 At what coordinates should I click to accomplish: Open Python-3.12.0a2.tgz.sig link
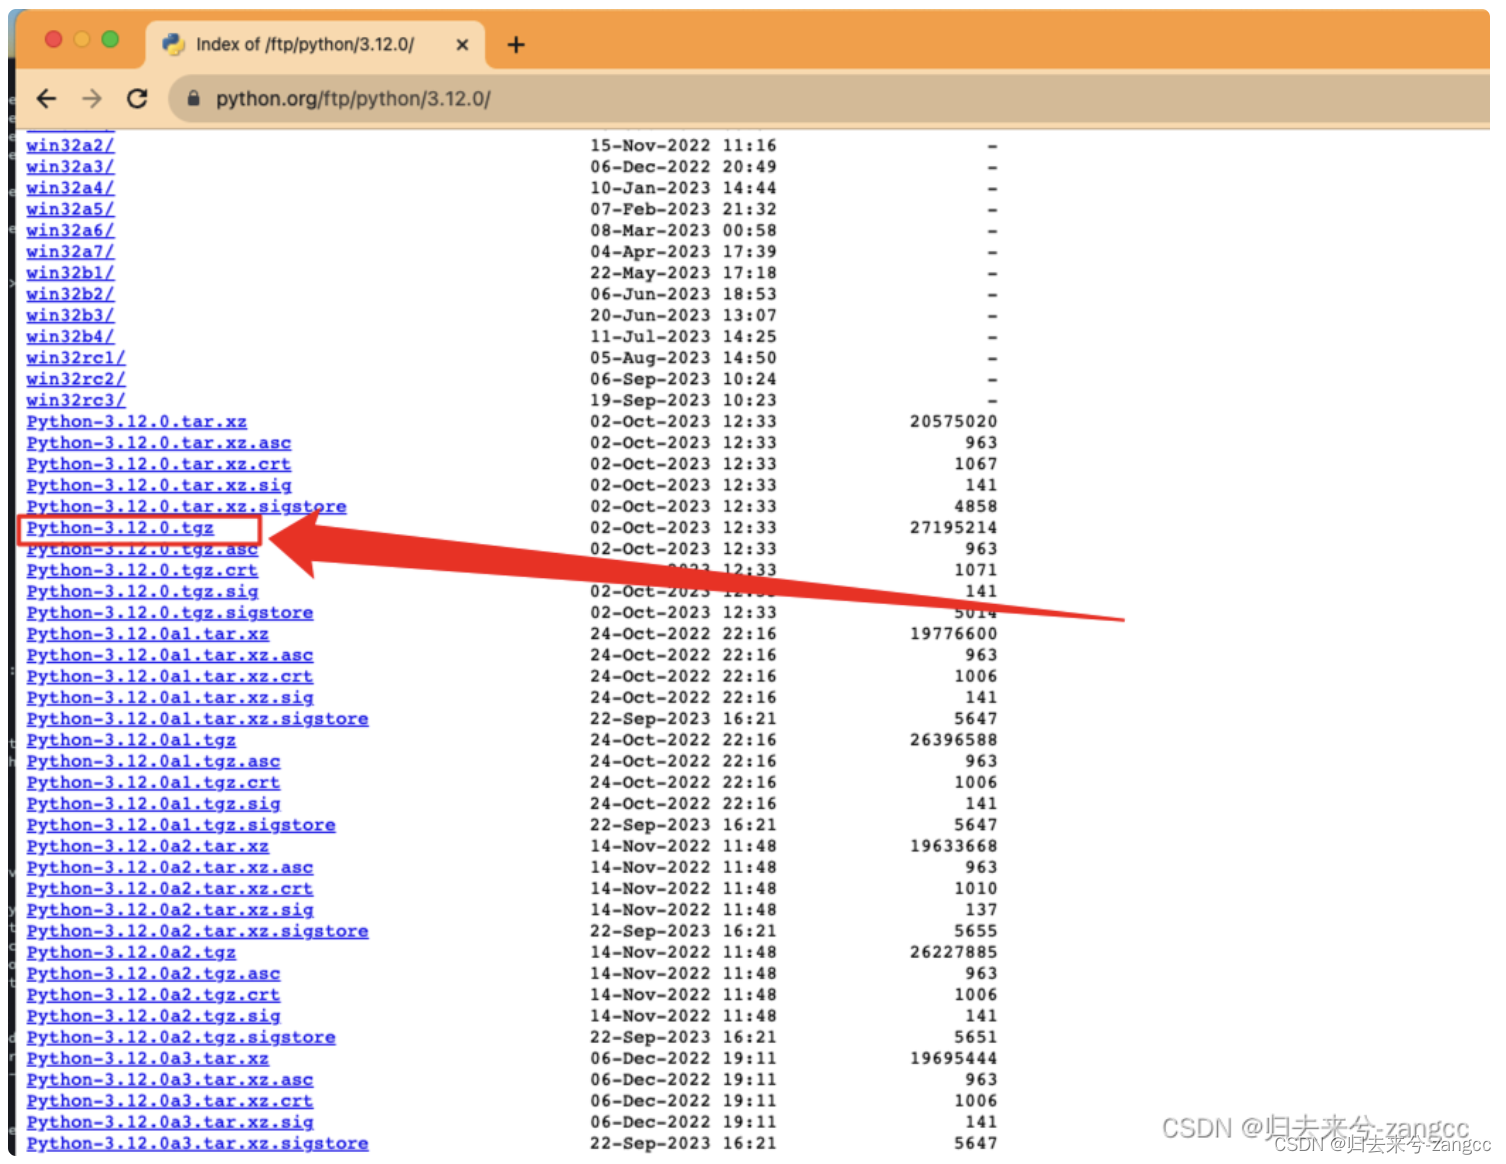(x=153, y=1017)
